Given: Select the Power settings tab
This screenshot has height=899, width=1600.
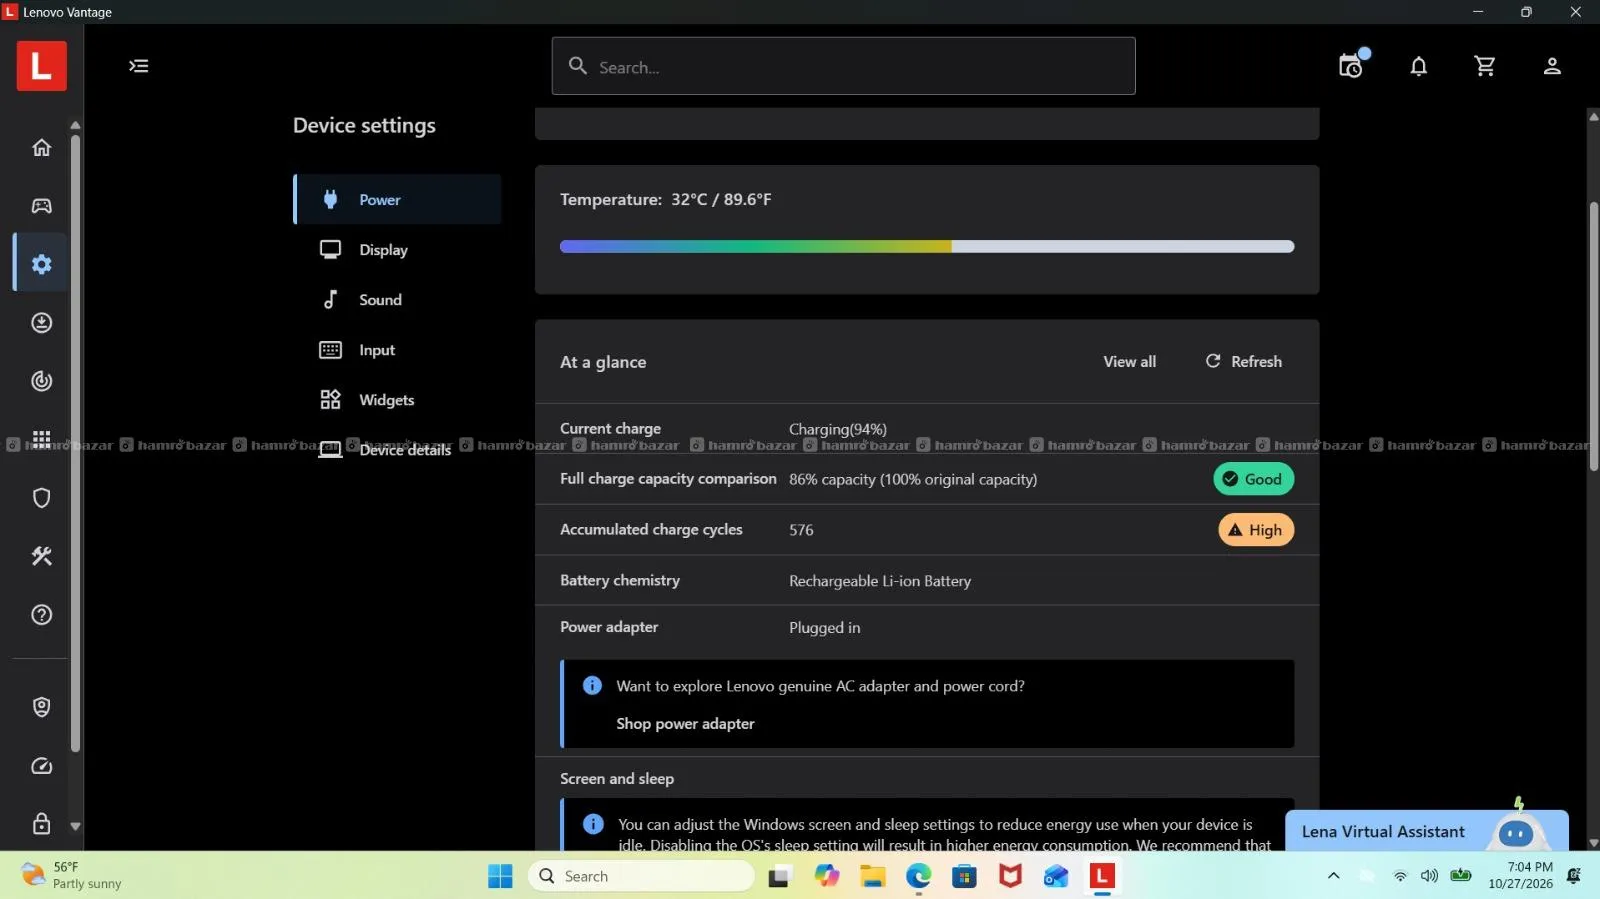Looking at the screenshot, I should point(397,200).
